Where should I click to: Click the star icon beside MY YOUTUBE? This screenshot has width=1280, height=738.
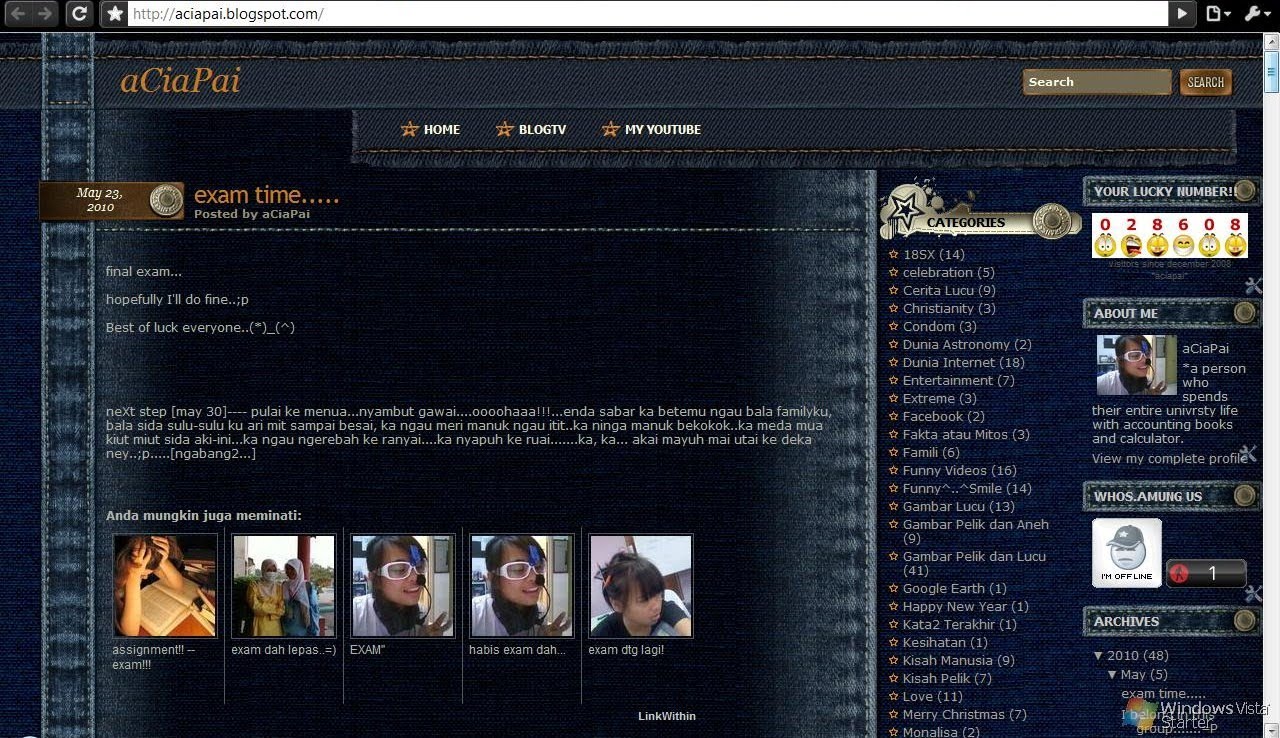pyautogui.click(x=610, y=129)
